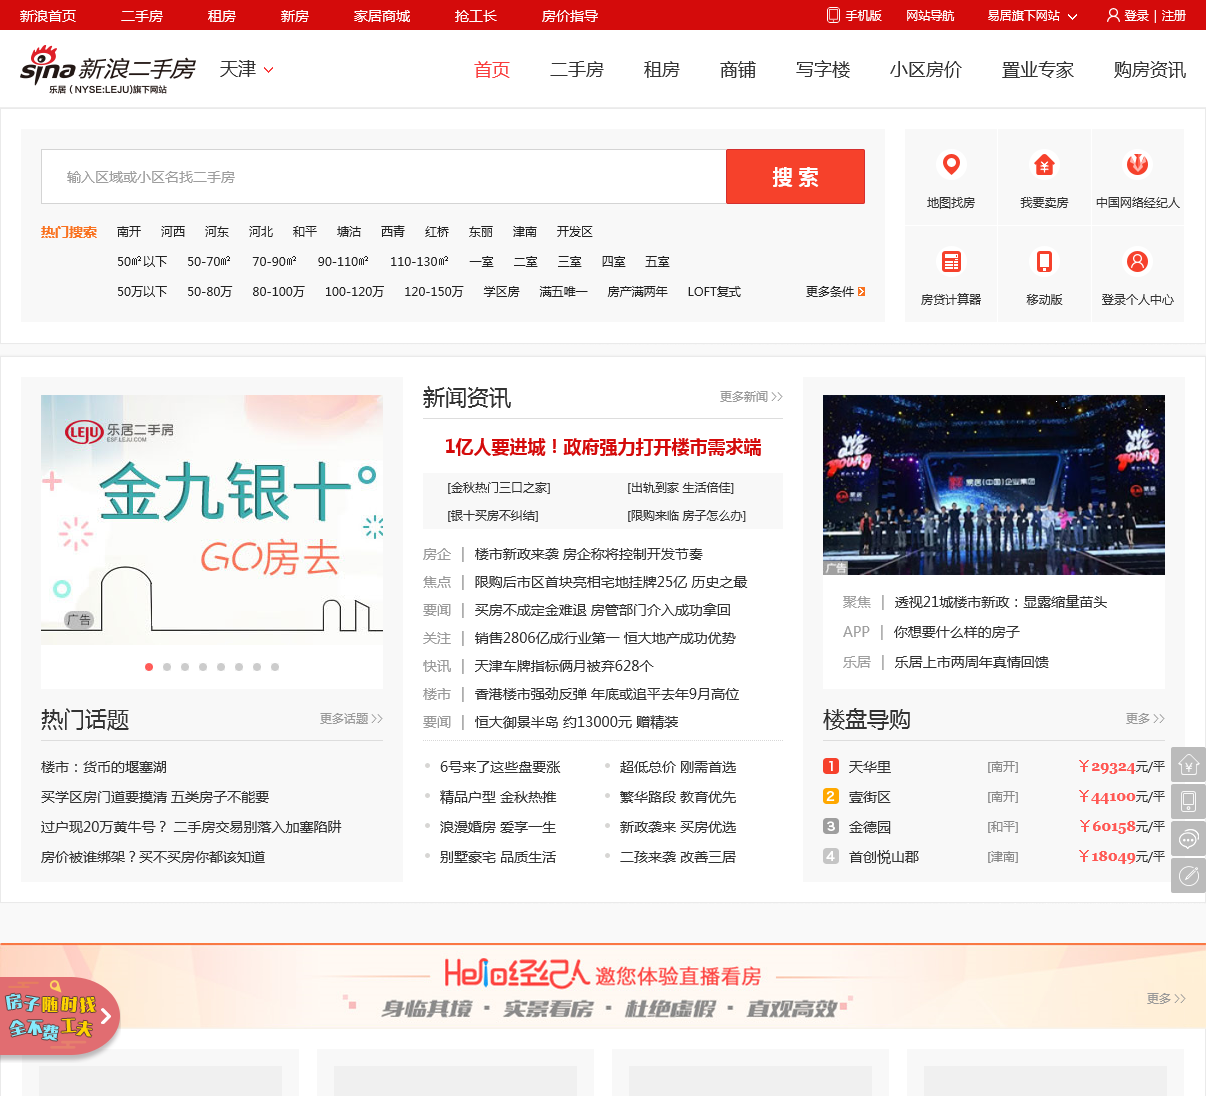Image resolution: width=1206 pixels, height=1096 pixels.
Task: Select the 100-120万 price filter
Action: 354,291
